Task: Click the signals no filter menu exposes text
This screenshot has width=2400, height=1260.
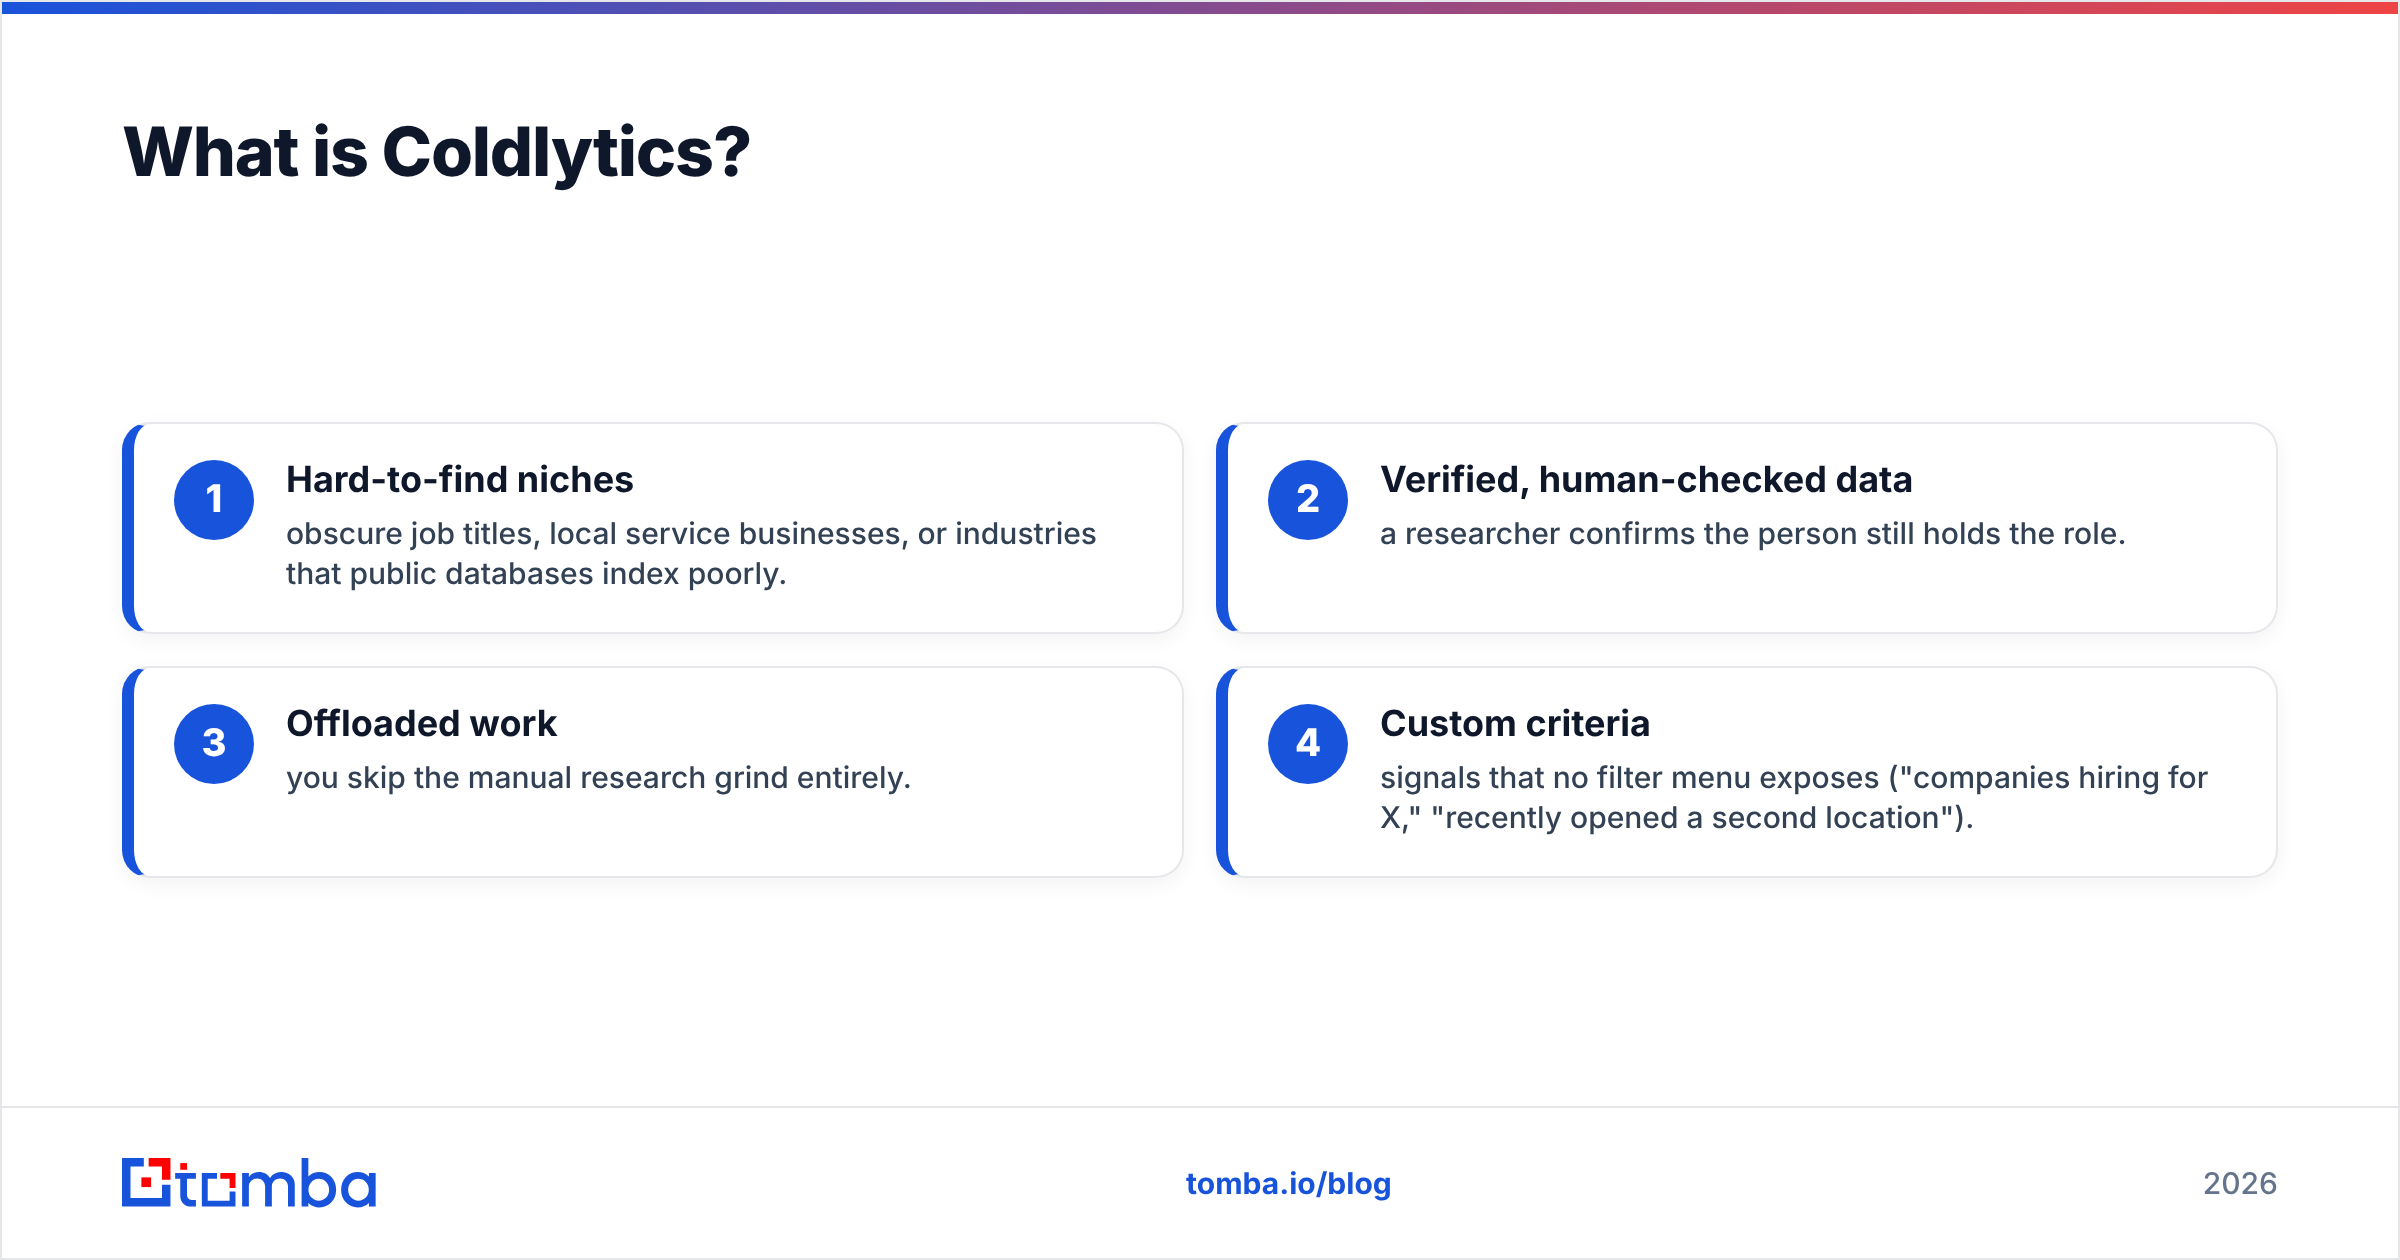Action: coord(1794,798)
